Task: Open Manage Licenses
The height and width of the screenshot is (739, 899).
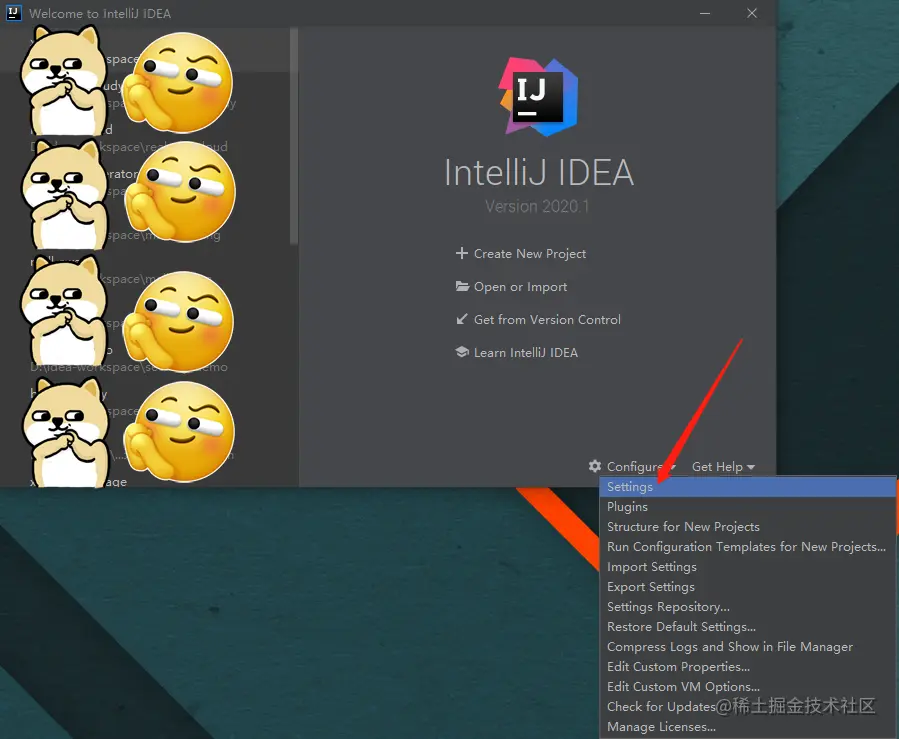Action: (748, 727)
